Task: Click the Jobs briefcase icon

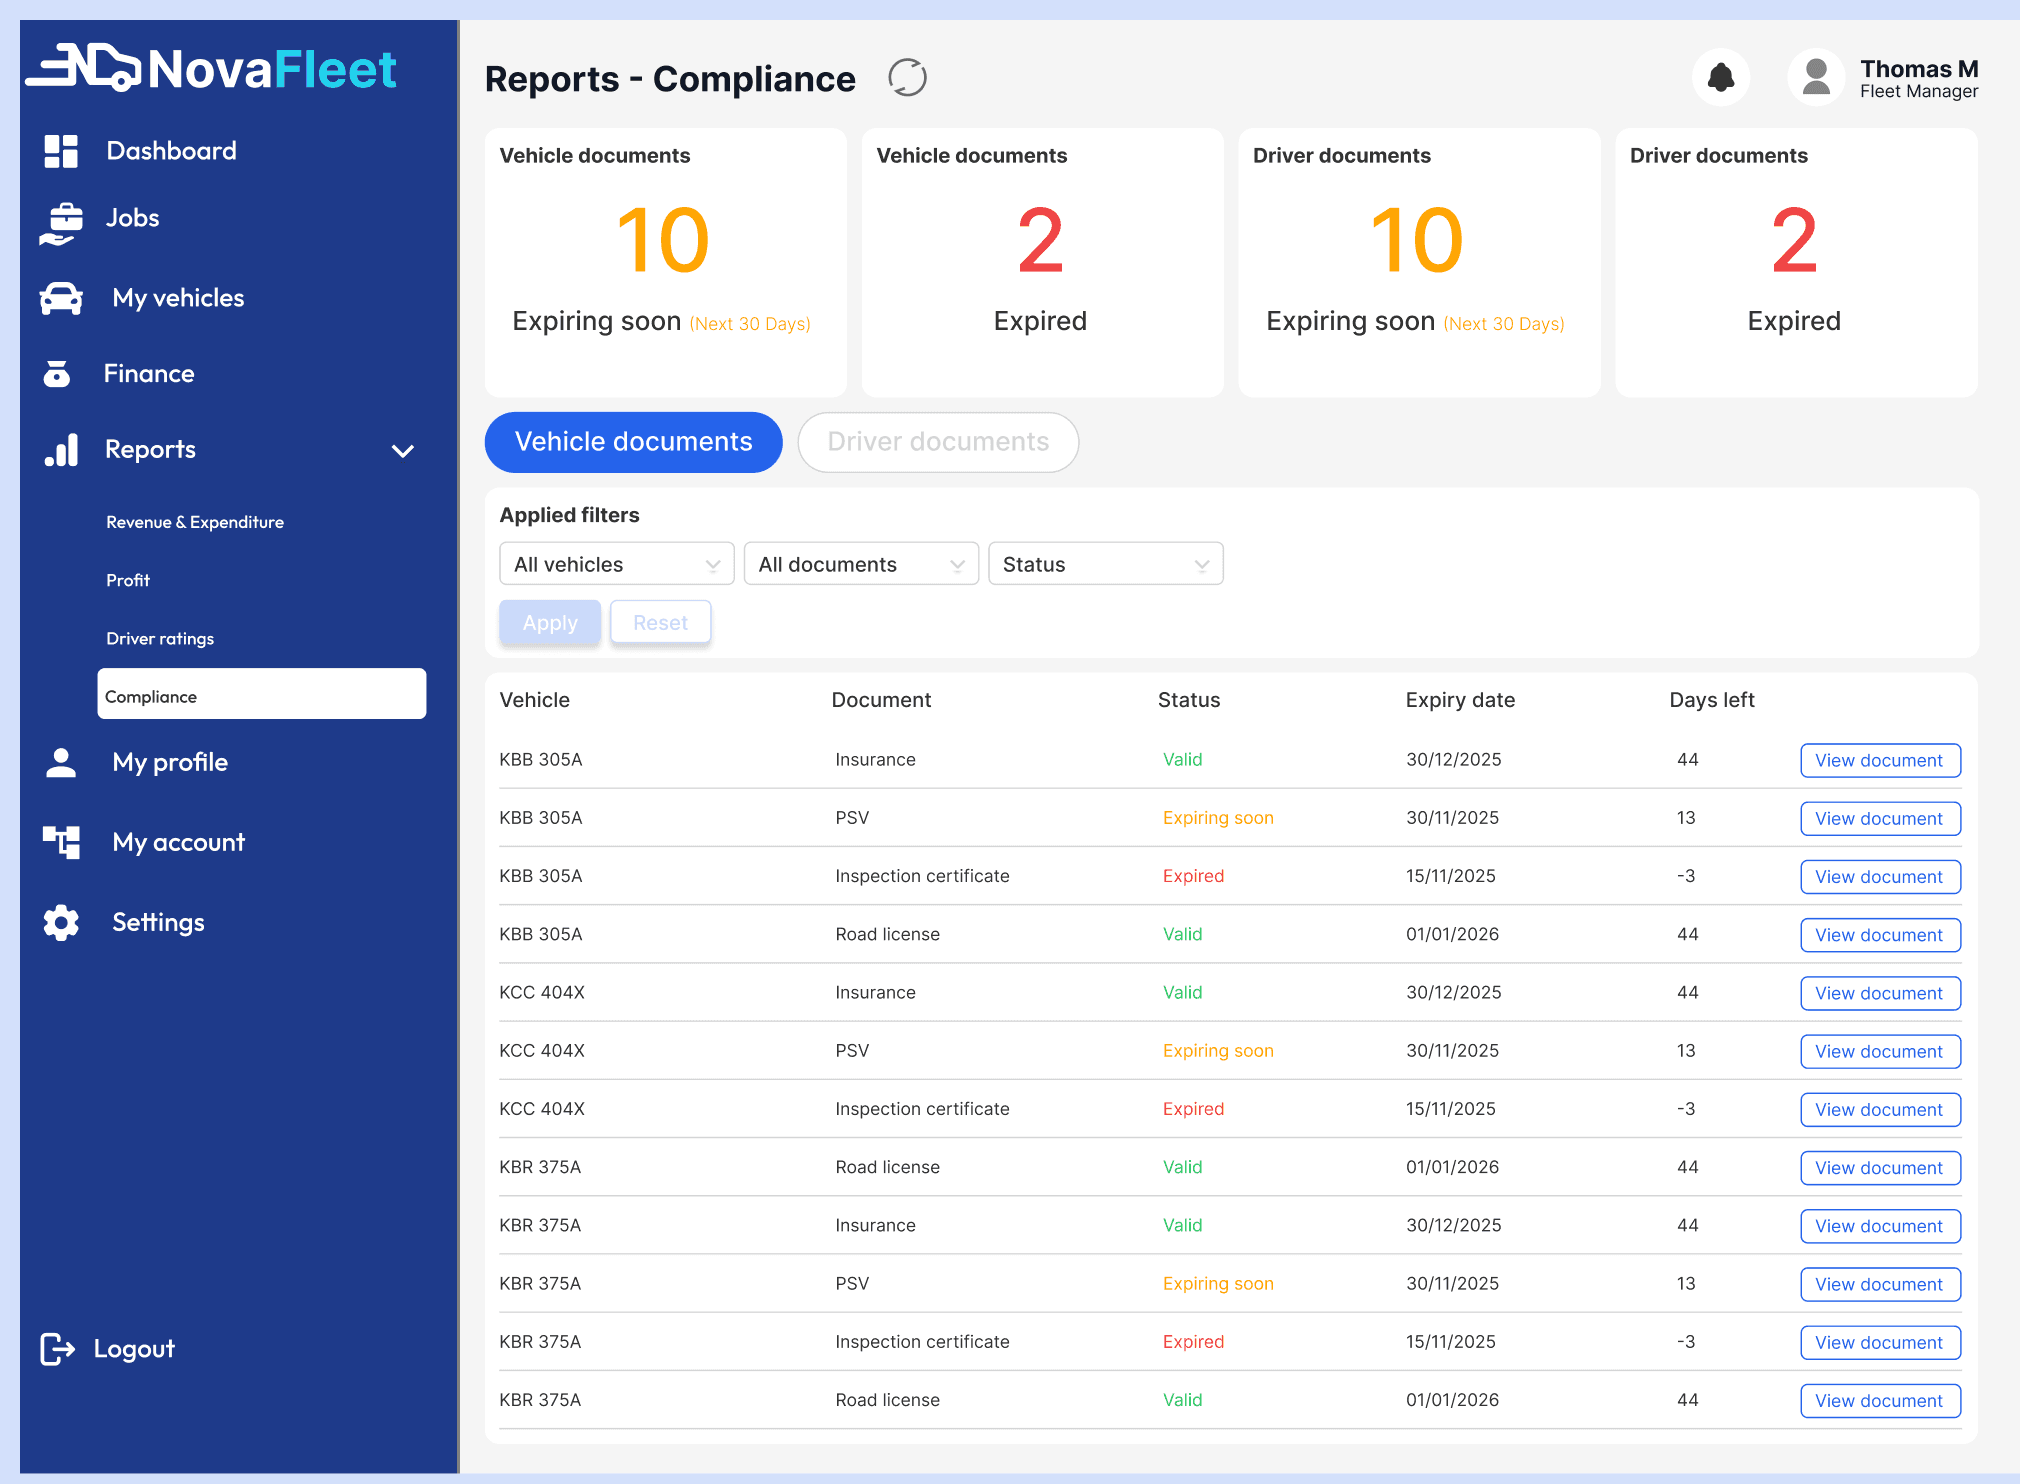Action: point(61,223)
